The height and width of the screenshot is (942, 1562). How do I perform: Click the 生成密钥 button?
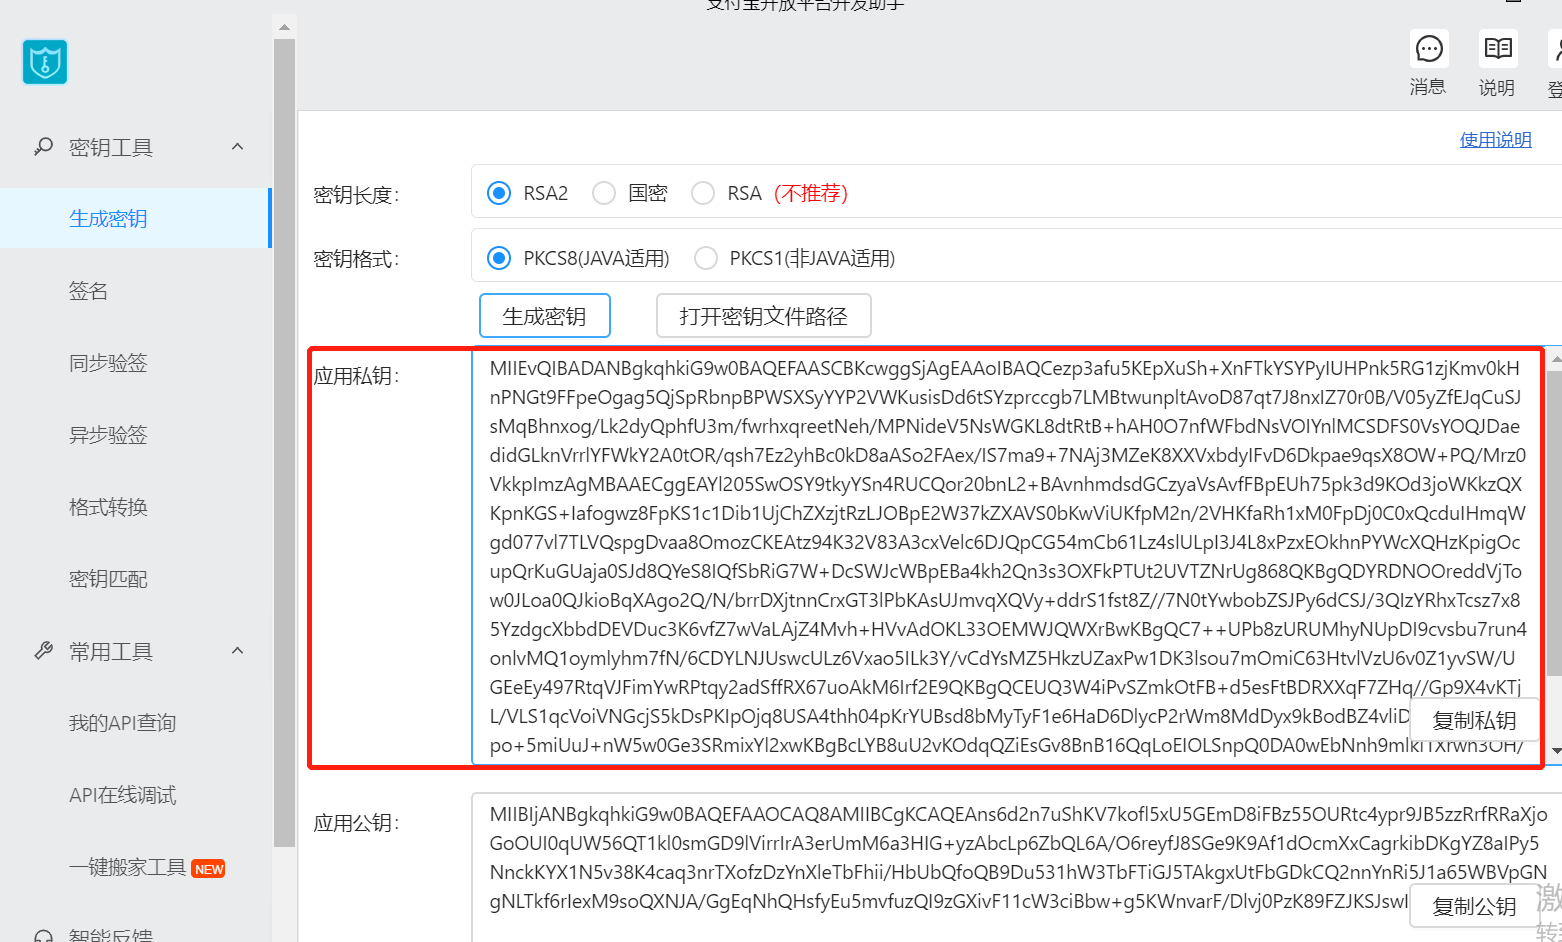(544, 315)
